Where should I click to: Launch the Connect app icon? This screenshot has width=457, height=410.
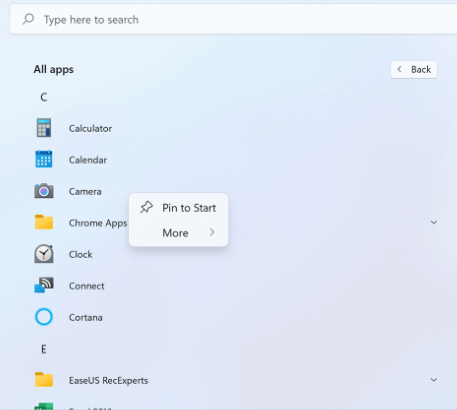pyautogui.click(x=44, y=285)
